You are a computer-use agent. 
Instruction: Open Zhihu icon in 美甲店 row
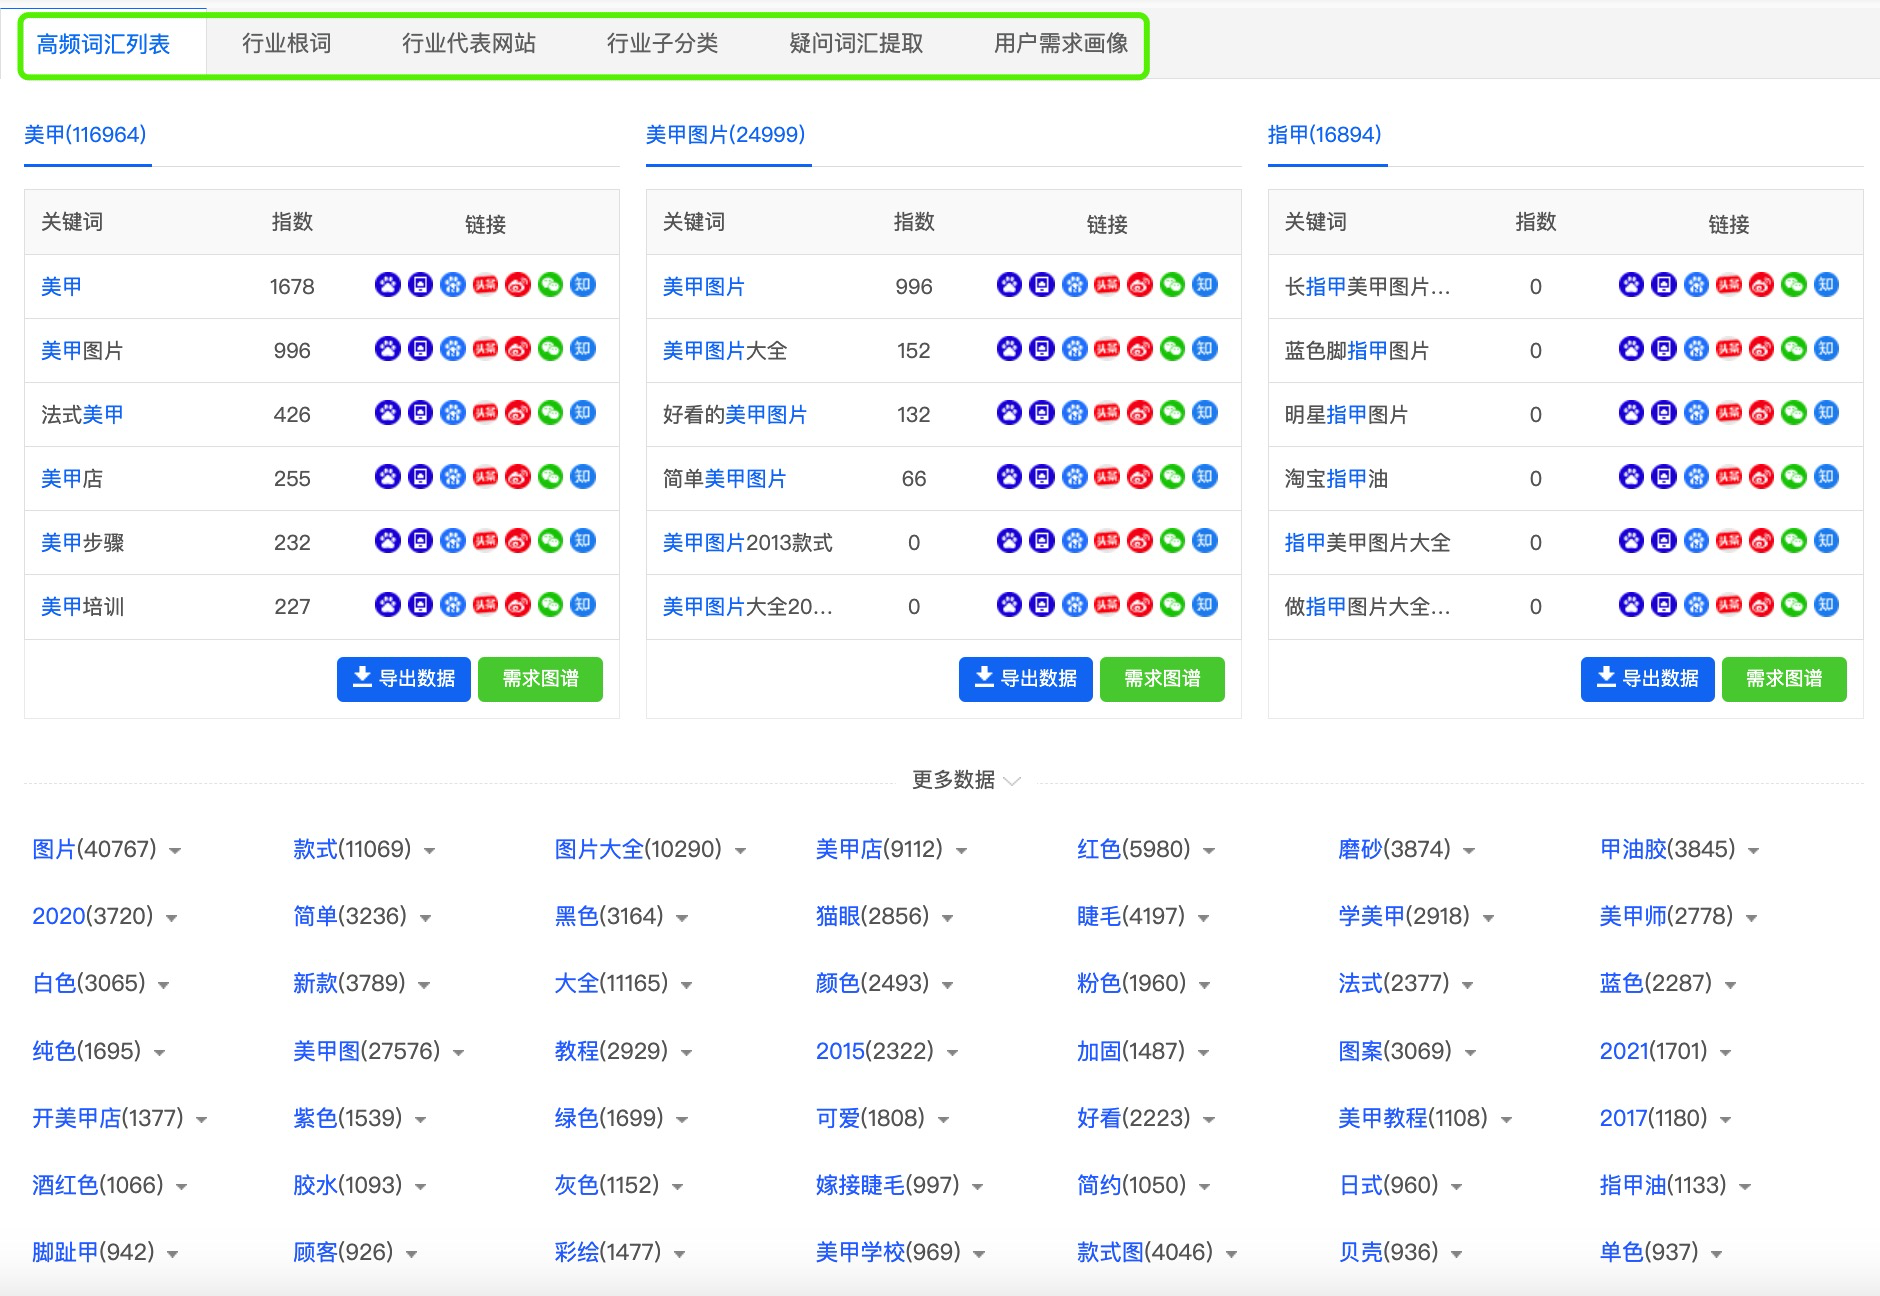tap(583, 477)
